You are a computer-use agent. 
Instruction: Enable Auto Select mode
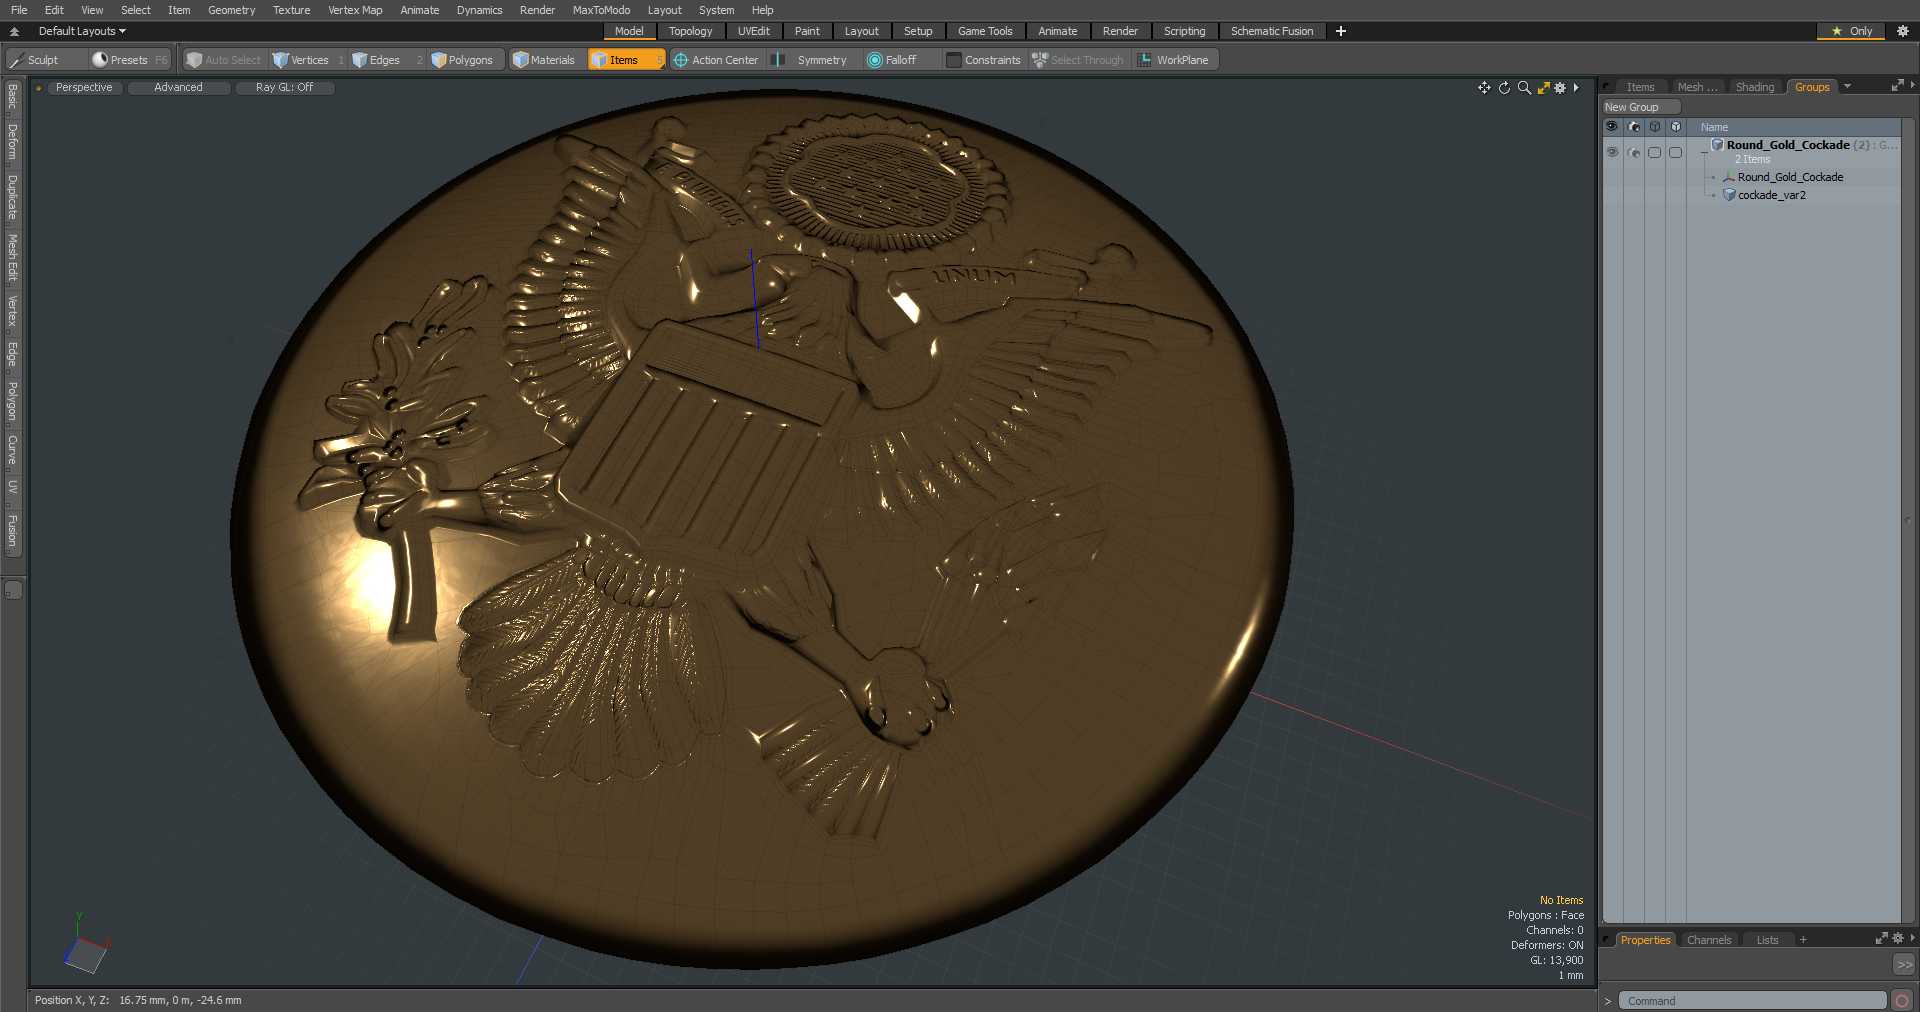pyautogui.click(x=223, y=60)
